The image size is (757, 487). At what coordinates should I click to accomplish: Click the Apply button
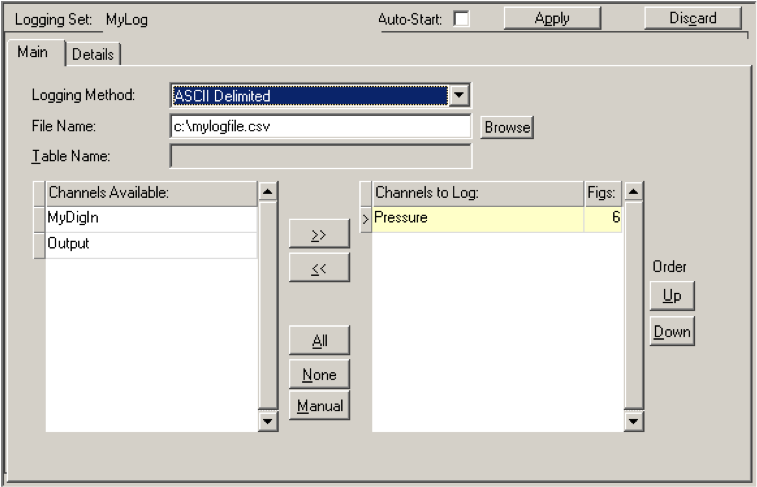point(552,18)
